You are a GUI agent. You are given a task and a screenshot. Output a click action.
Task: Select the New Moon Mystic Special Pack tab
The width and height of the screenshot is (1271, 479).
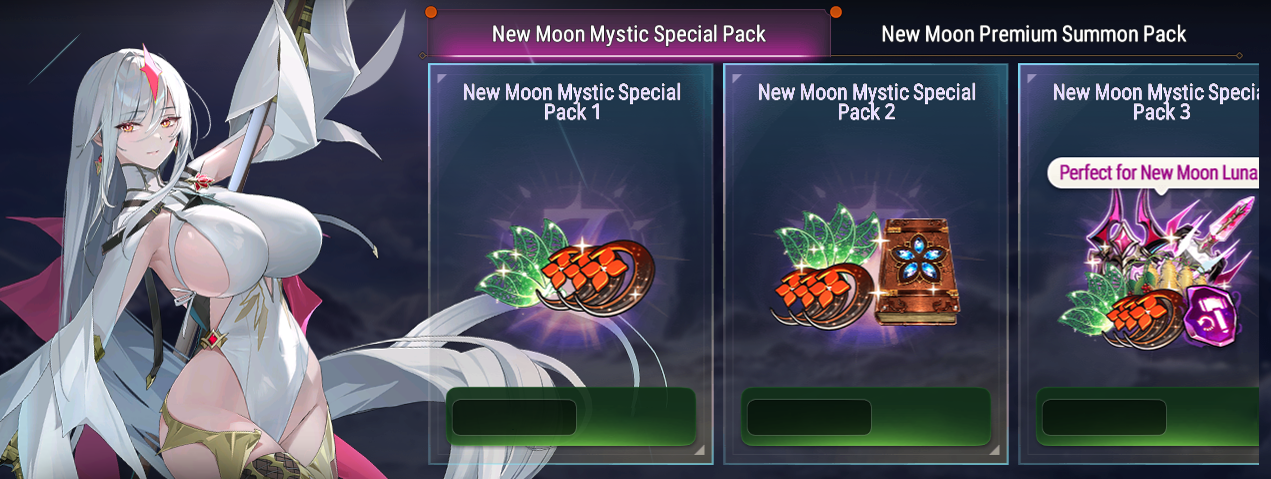(x=629, y=34)
